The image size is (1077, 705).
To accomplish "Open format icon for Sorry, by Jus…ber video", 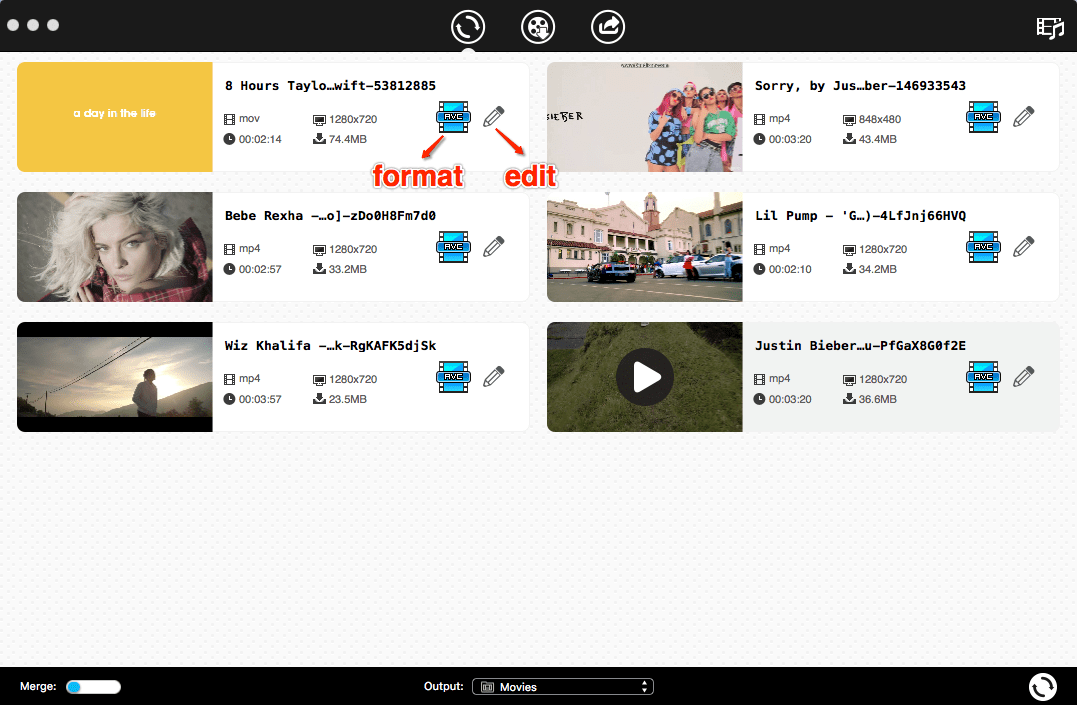I will click(x=984, y=117).
